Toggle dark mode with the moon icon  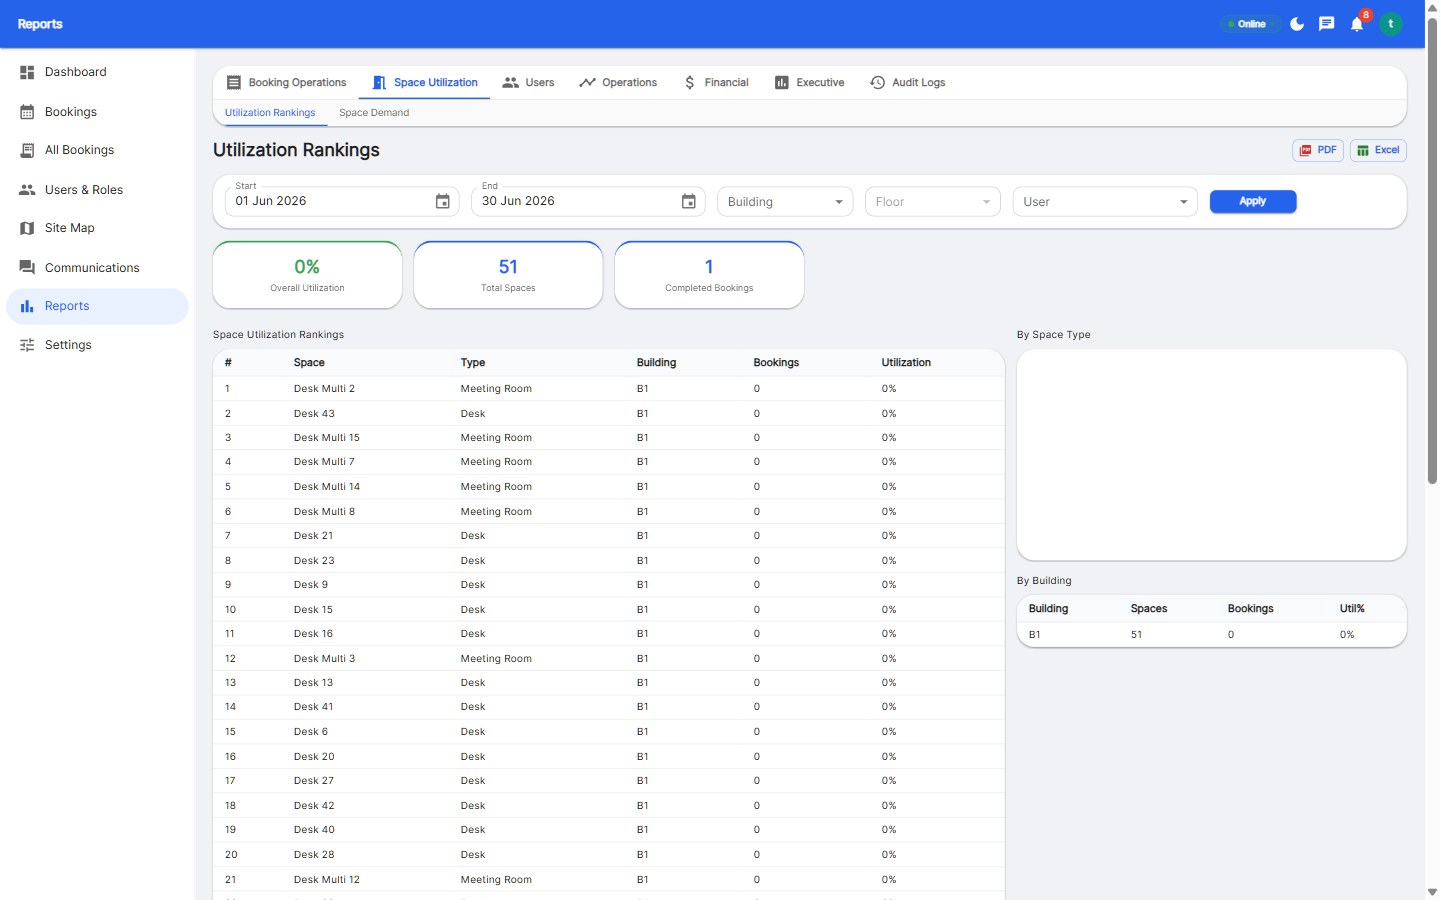tap(1297, 24)
